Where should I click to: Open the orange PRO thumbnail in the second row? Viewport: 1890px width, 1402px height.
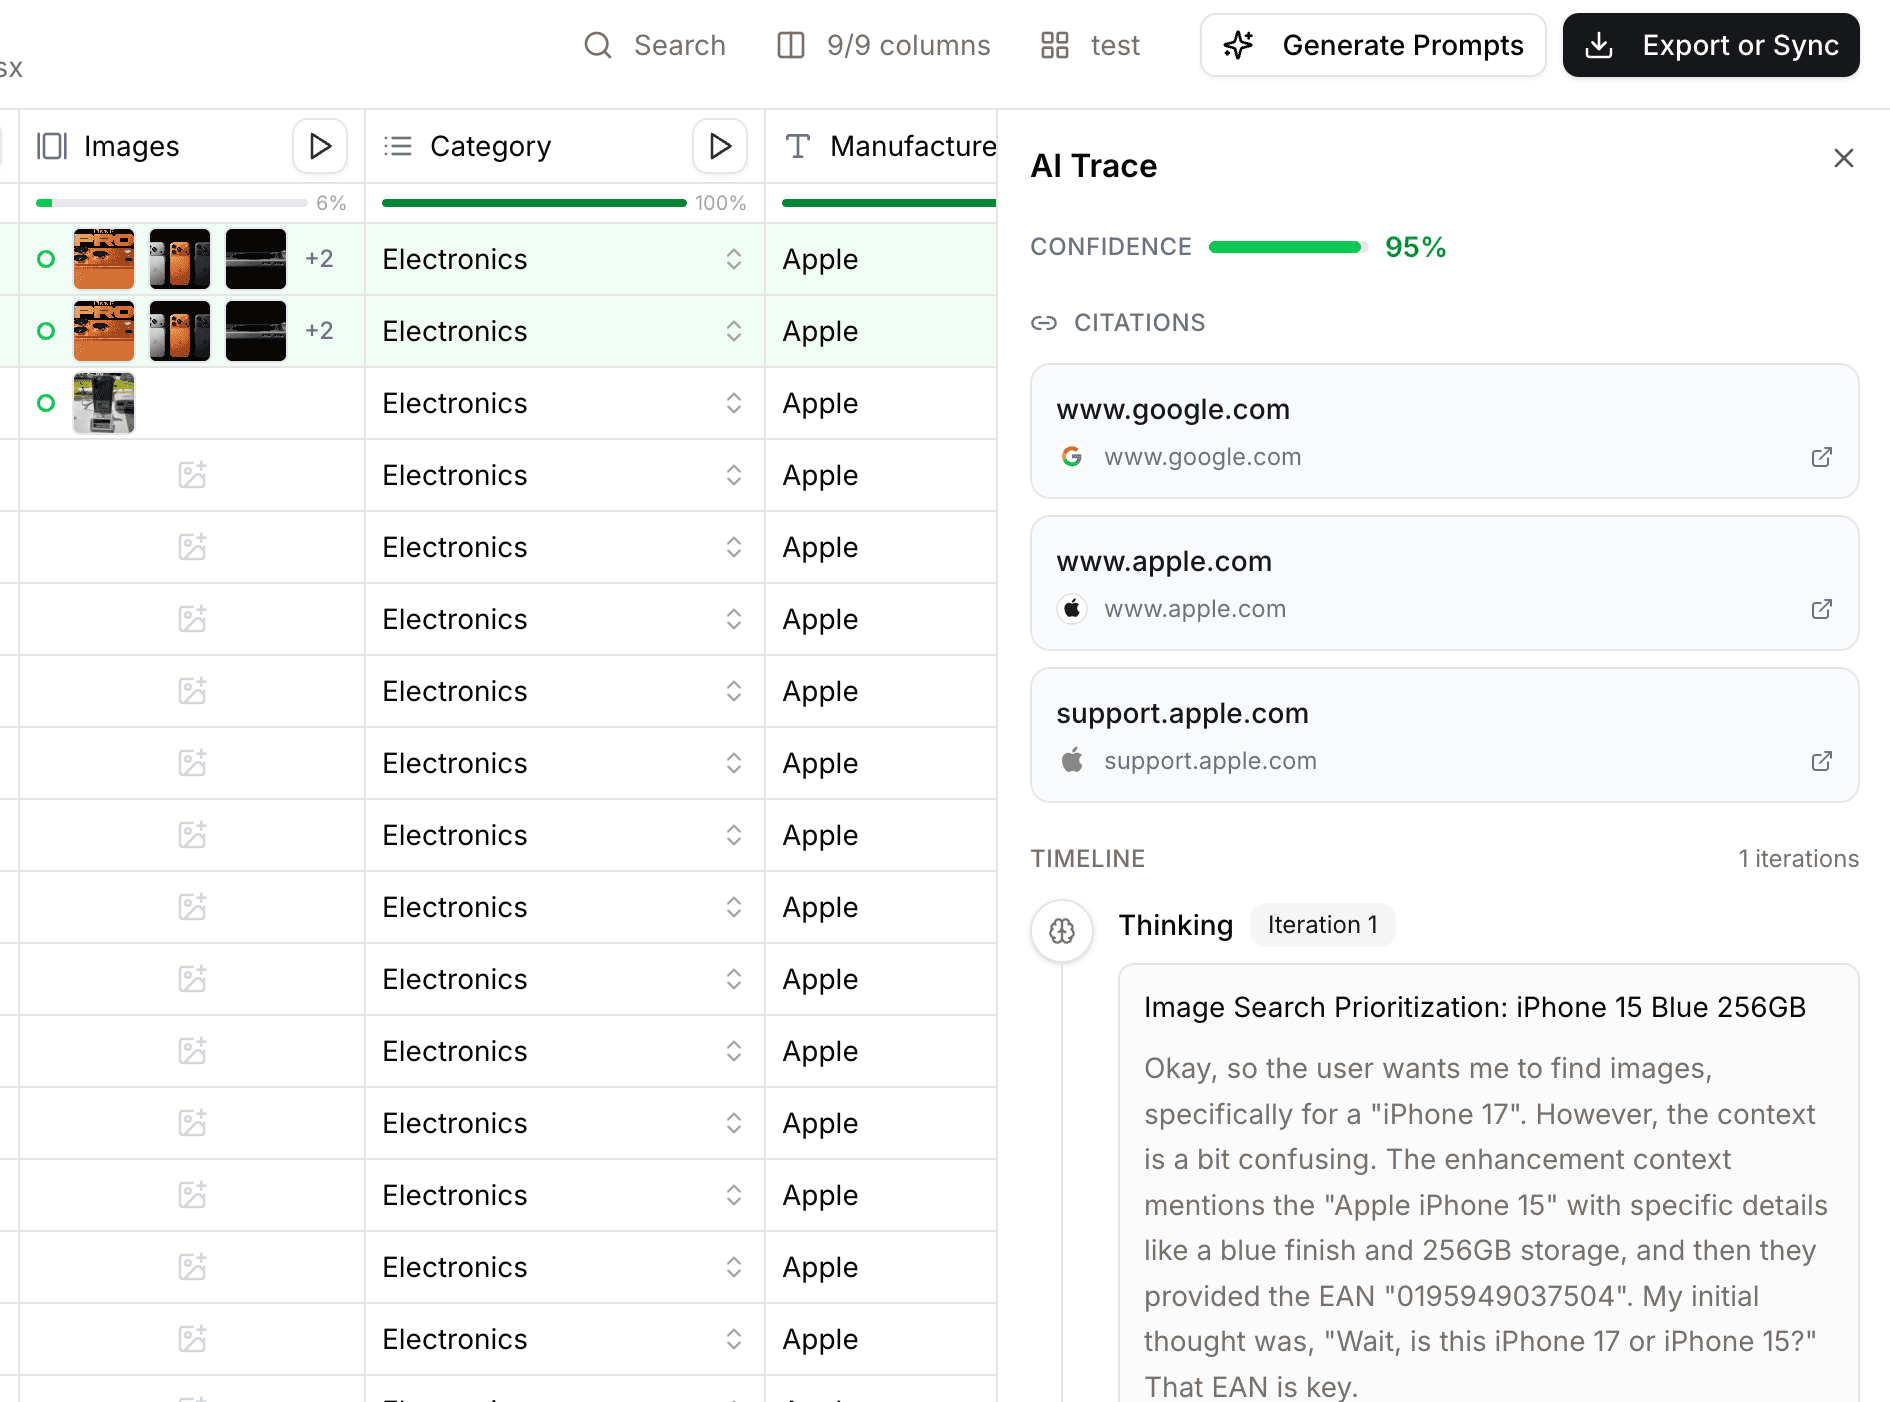[x=104, y=331]
